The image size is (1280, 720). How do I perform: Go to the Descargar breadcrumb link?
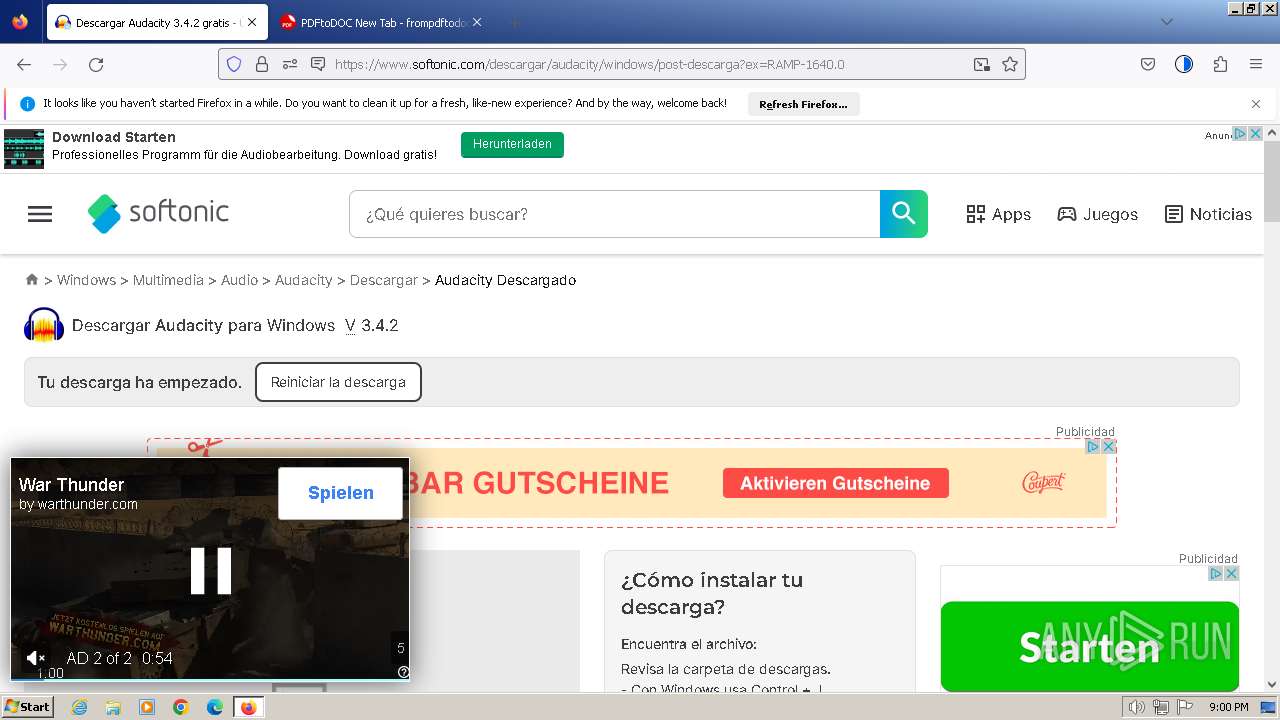pyautogui.click(x=384, y=280)
